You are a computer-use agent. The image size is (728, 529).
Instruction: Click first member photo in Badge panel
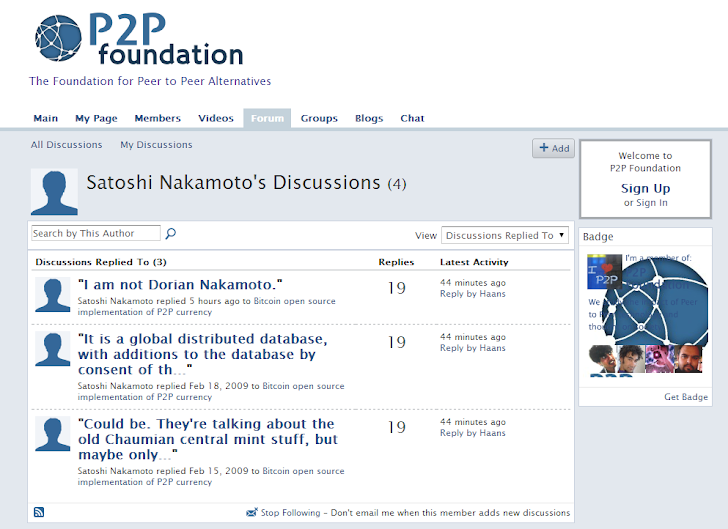[x=602, y=359]
